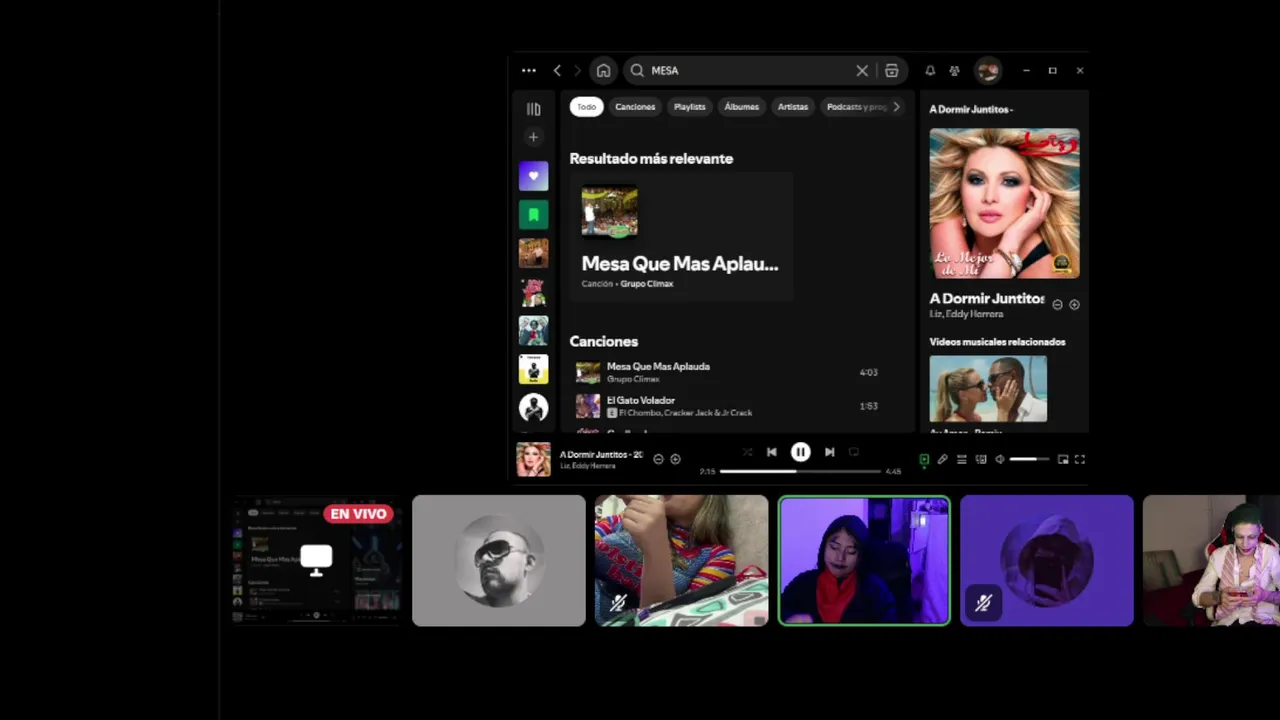Open the profile avatar menu
Viewport: 1280px width, 720px height.
(988, 71)
